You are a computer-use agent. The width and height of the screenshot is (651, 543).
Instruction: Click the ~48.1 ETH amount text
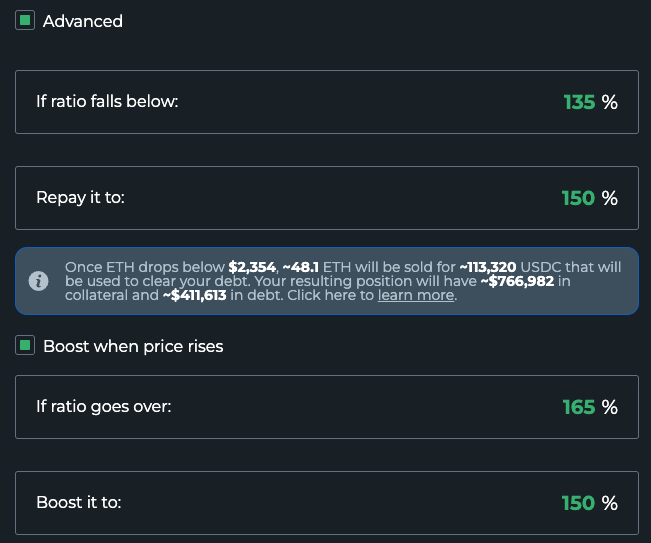pos(301,267)
